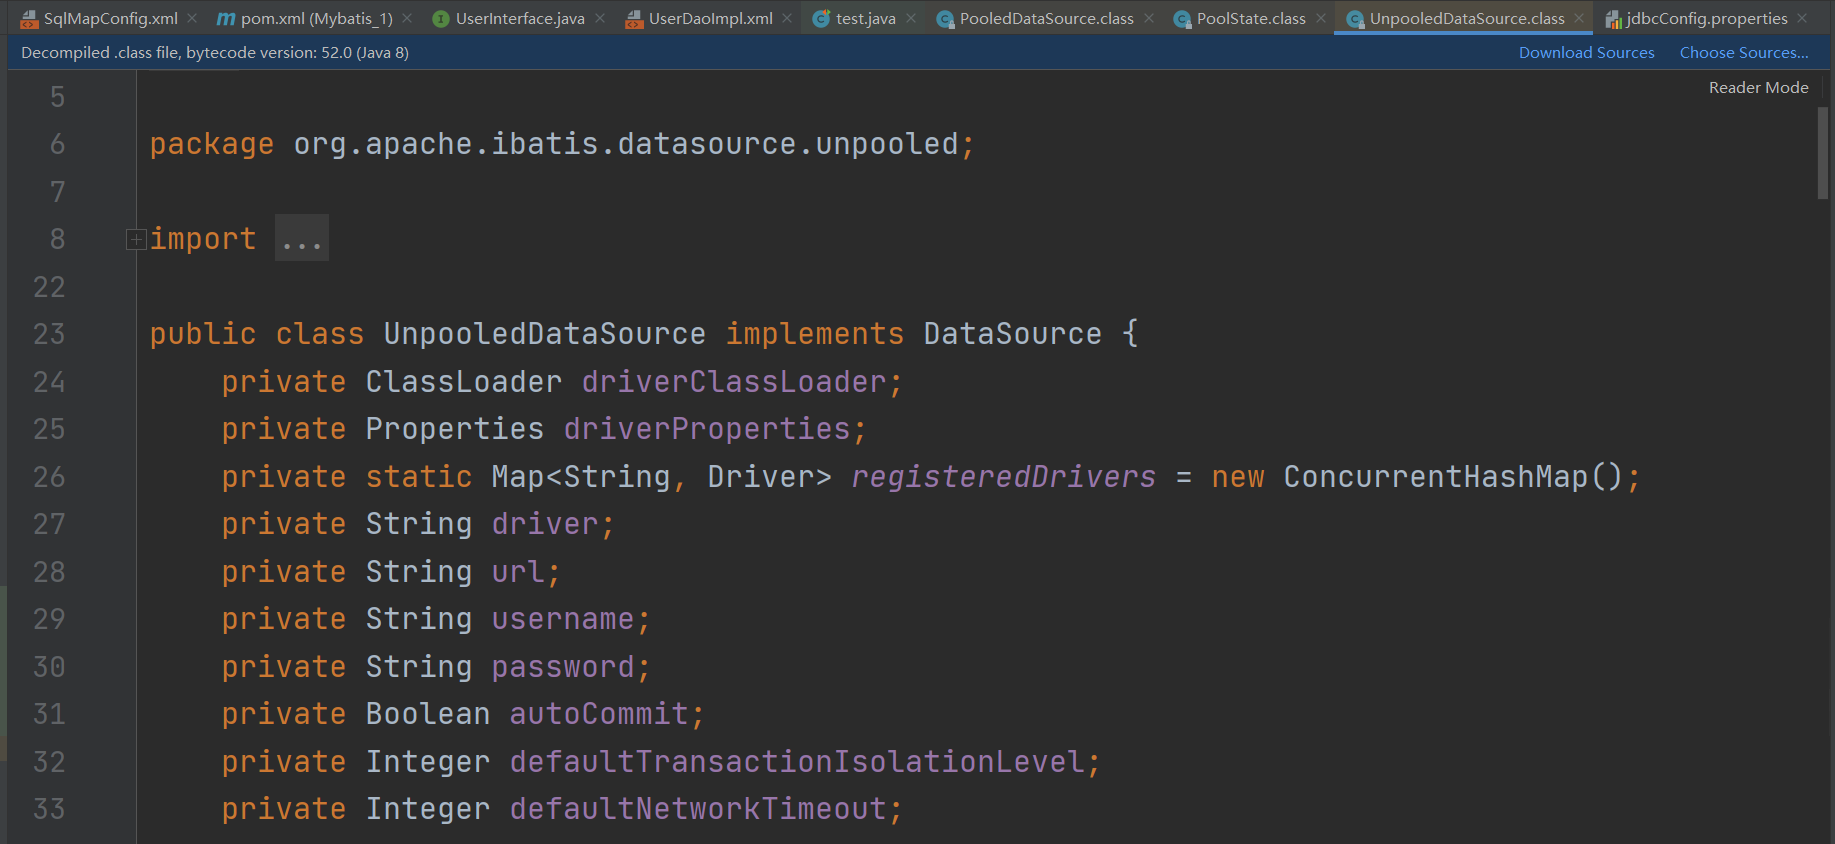
Task: Click the folded import ellipsis placeholder
Action: (301, 239)
